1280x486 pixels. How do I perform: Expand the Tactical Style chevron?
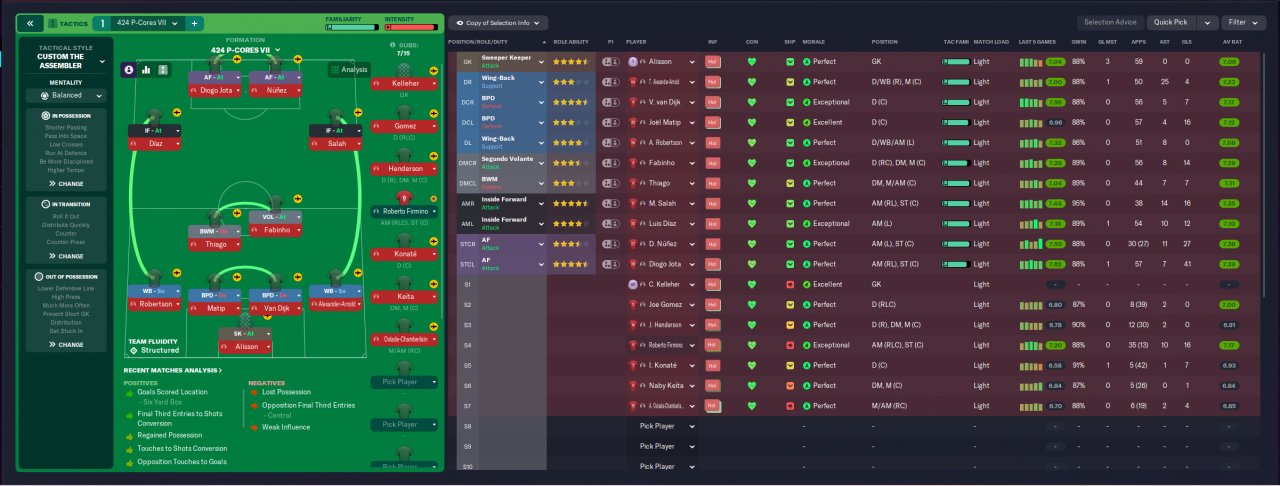(x=103, y=61)
